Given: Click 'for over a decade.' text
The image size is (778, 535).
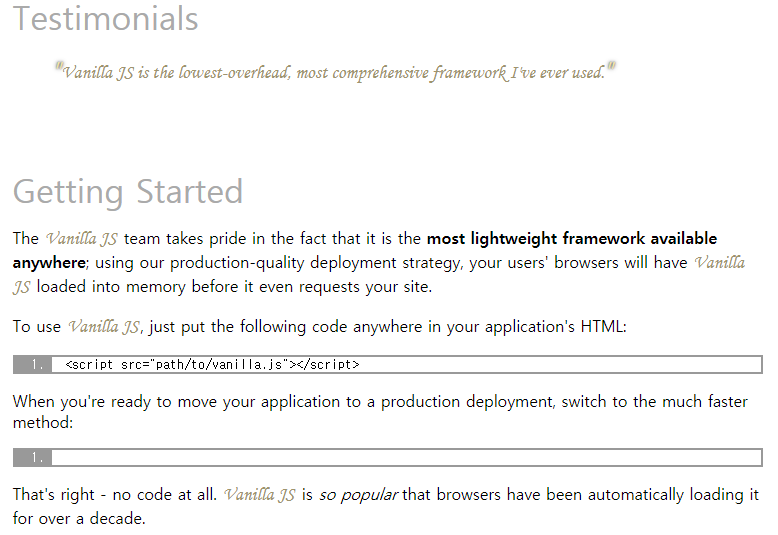Looking at the screenshot, I should [79, 519].
